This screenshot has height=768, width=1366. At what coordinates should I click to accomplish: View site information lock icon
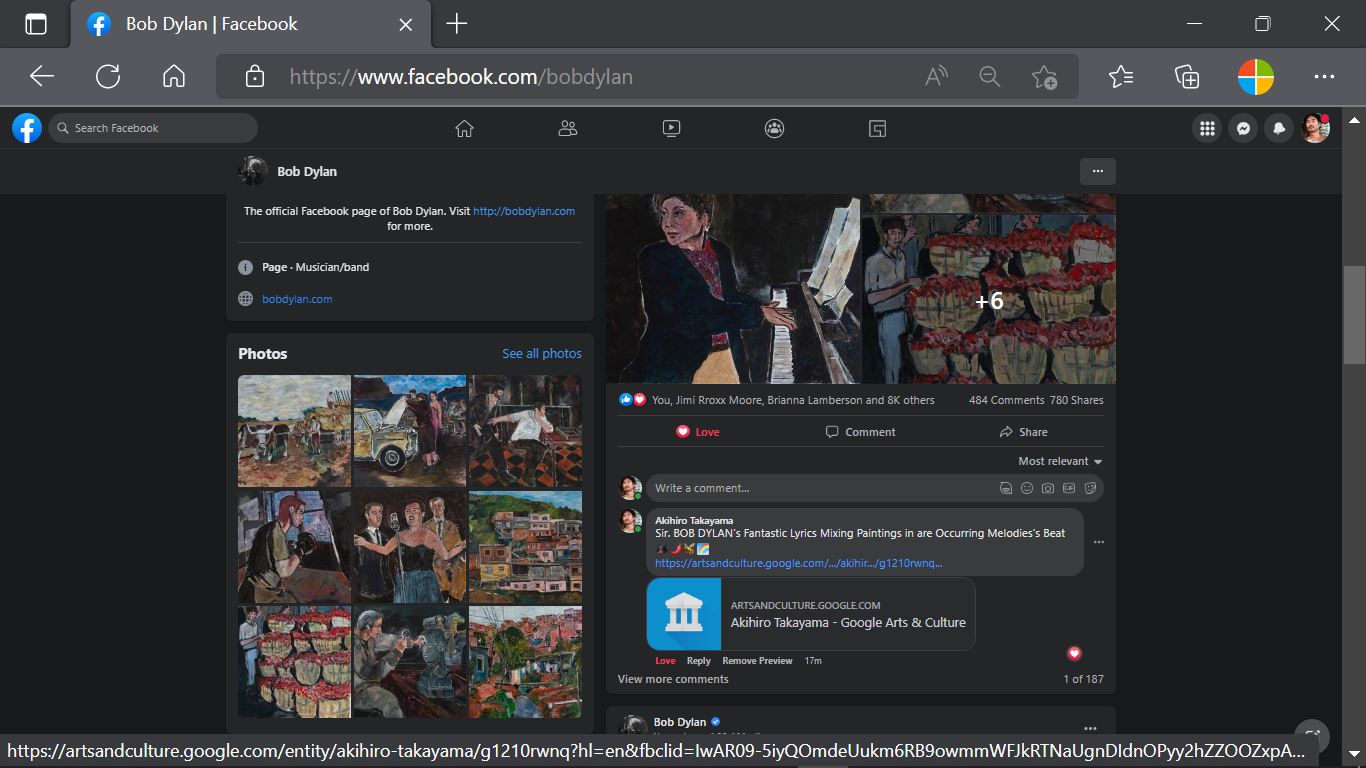(255, 77)
